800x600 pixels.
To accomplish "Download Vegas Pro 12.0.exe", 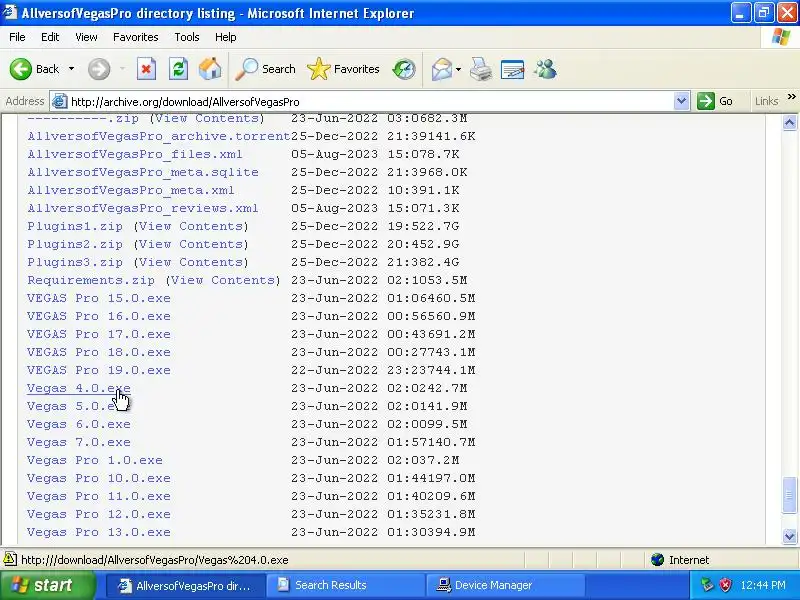I will (x=99, y=514).
